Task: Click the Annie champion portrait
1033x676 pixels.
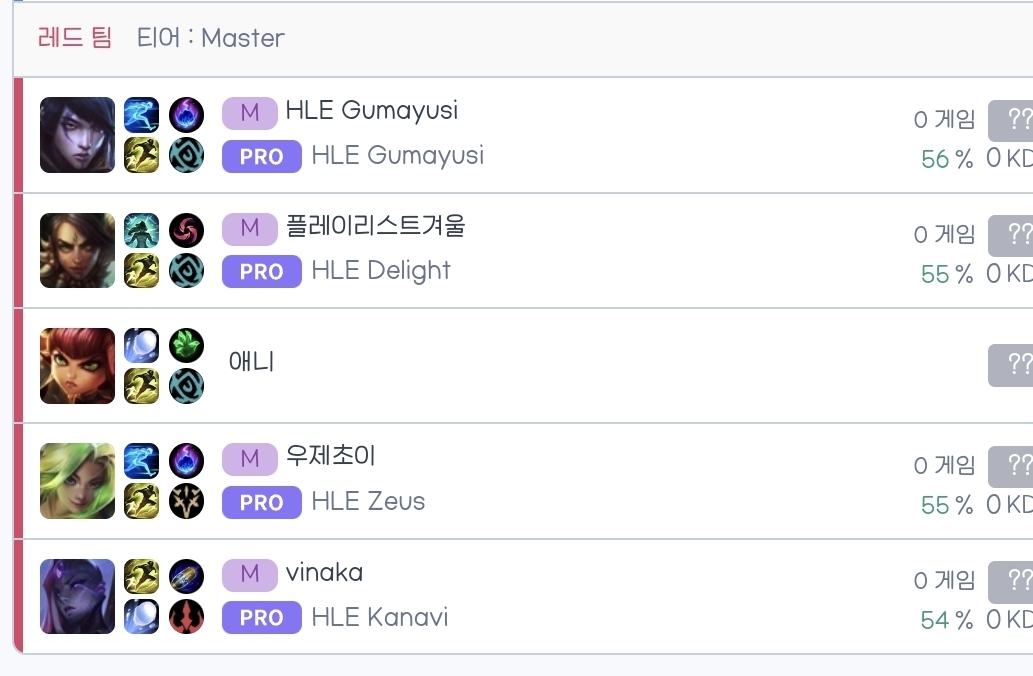Action: click(x=78, y=366)
